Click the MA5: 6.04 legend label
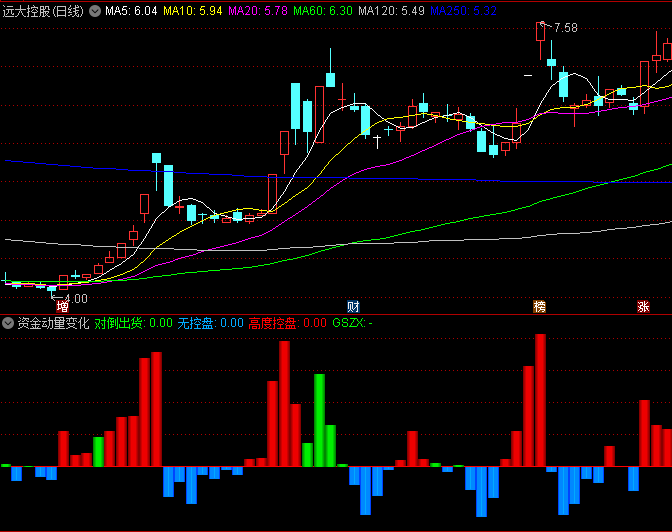 click(131, 11)
